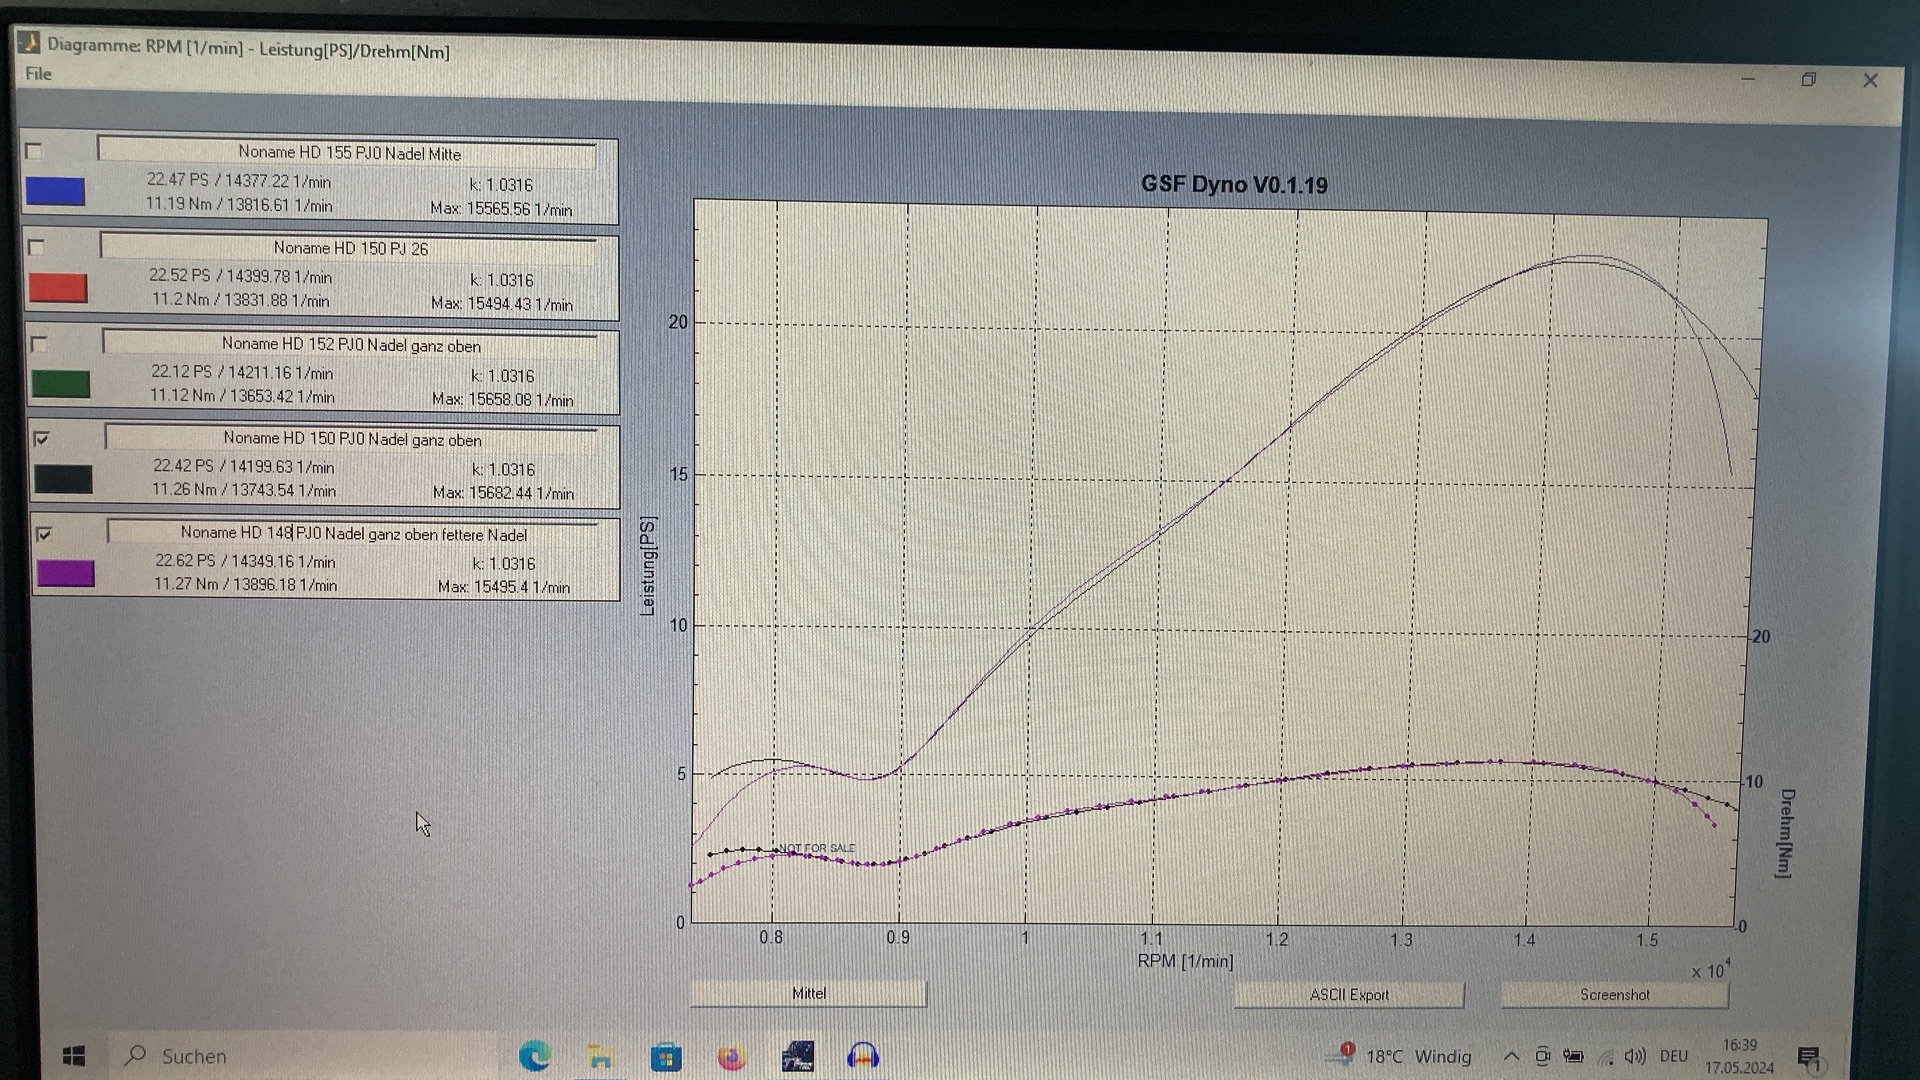Click the Windows Start button
The height and width of the screenshot is (1080, 1920).
coord(74,1056)
